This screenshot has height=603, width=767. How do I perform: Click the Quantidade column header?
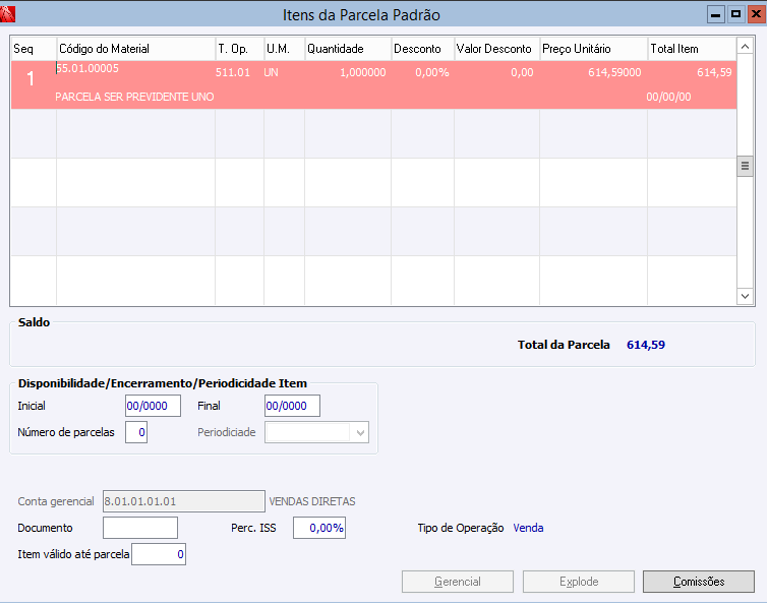pyautogui.click(x=348, y=49)
